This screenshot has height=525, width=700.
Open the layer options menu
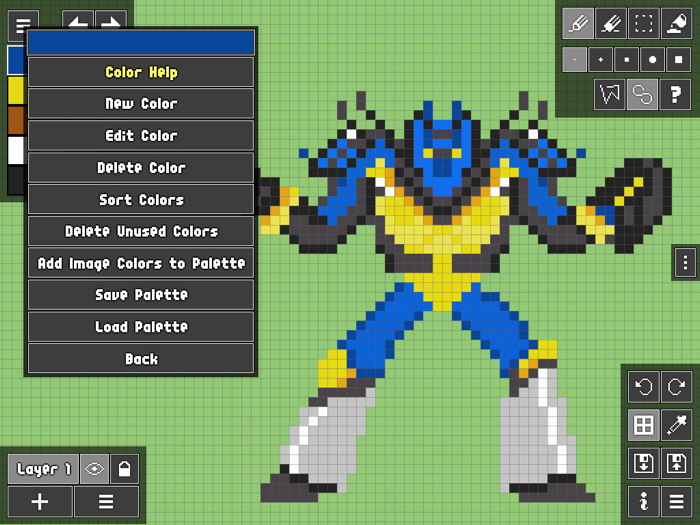tap(106, 501)
